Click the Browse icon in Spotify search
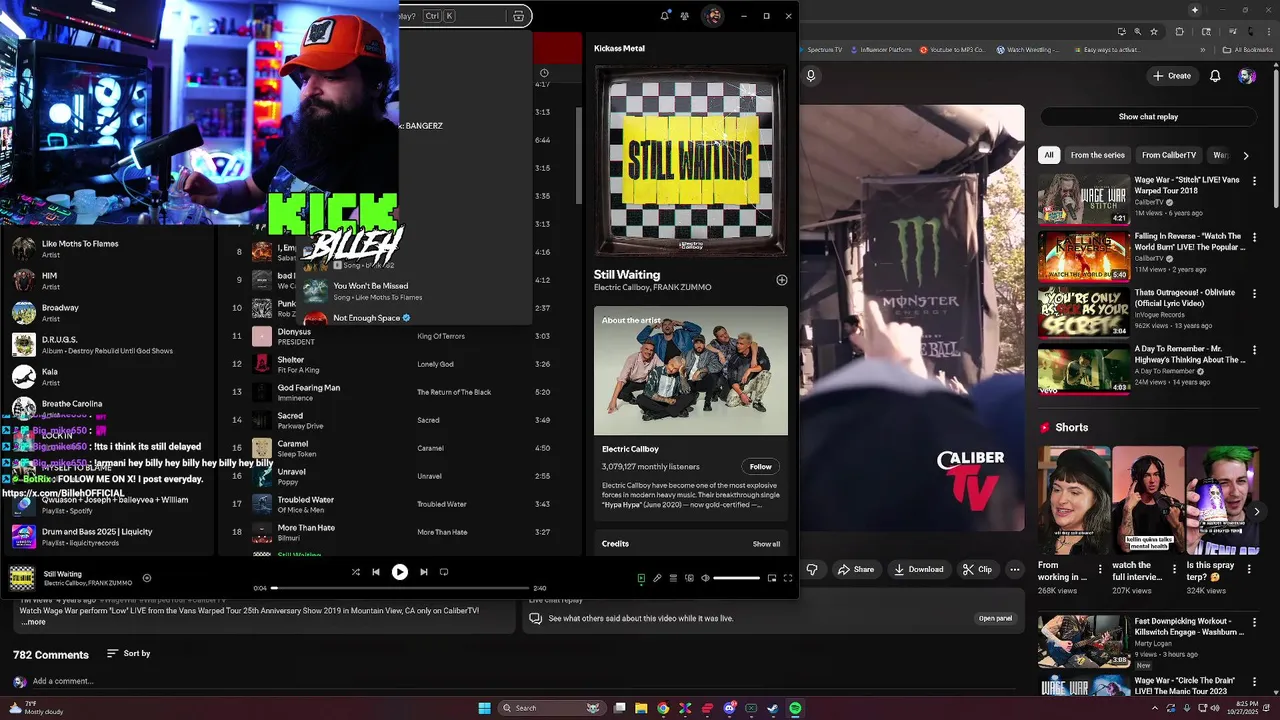The width and height of the screenshot is (1280, 720). pos(518,16)
